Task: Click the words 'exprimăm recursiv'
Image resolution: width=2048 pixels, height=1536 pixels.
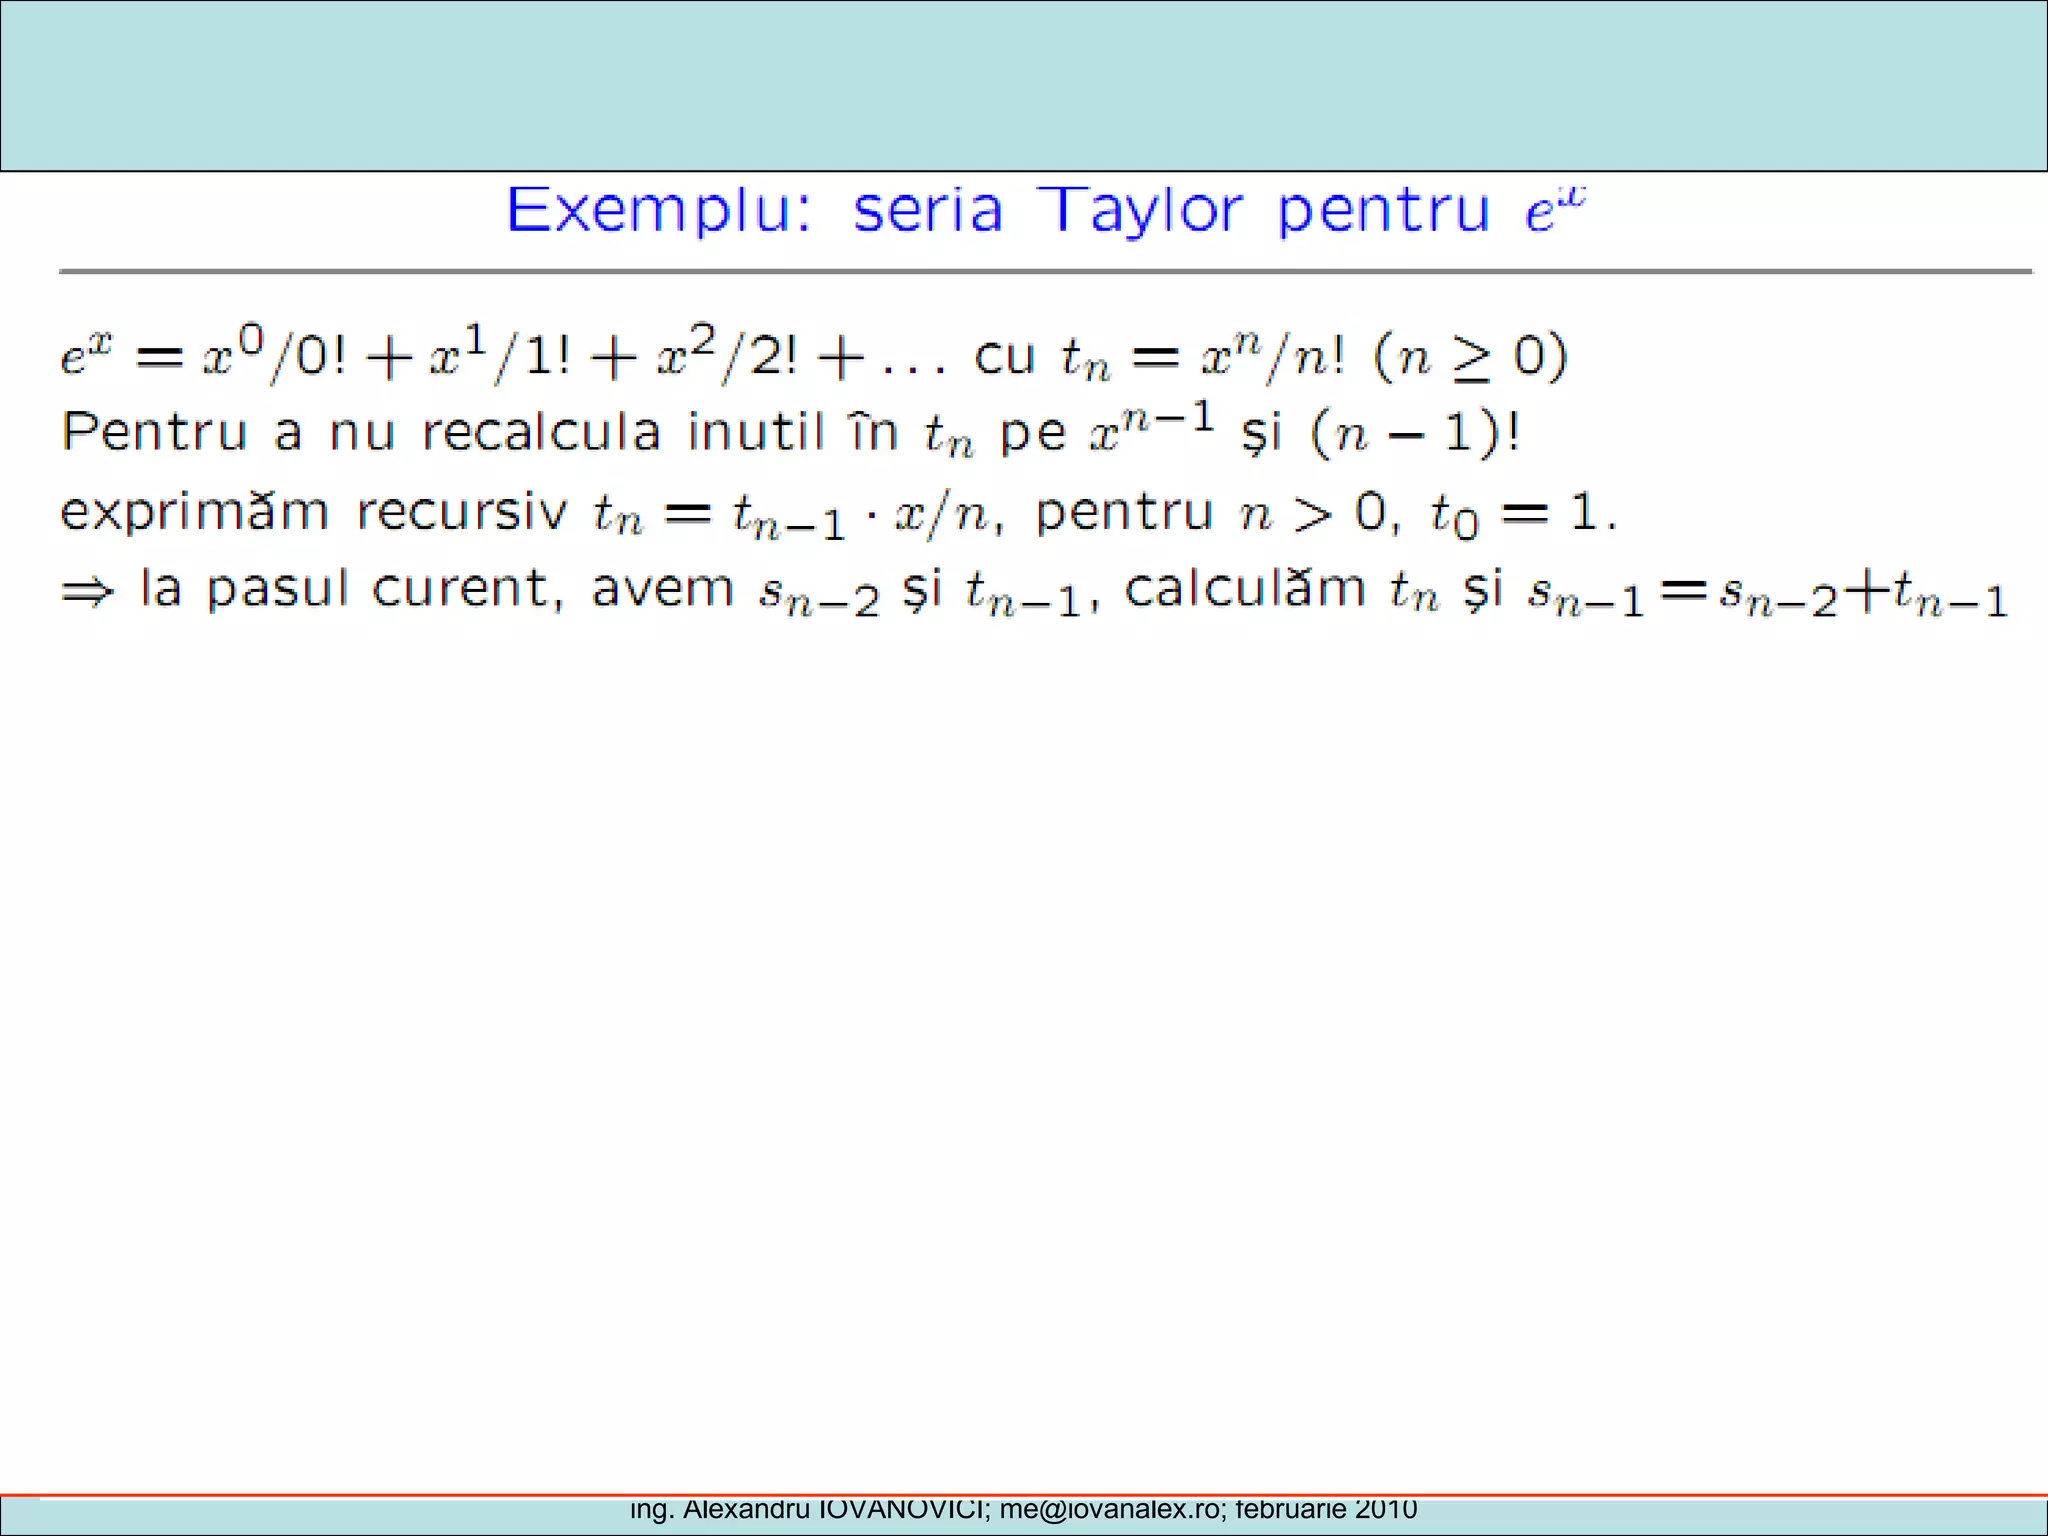Action: [313, 512]
